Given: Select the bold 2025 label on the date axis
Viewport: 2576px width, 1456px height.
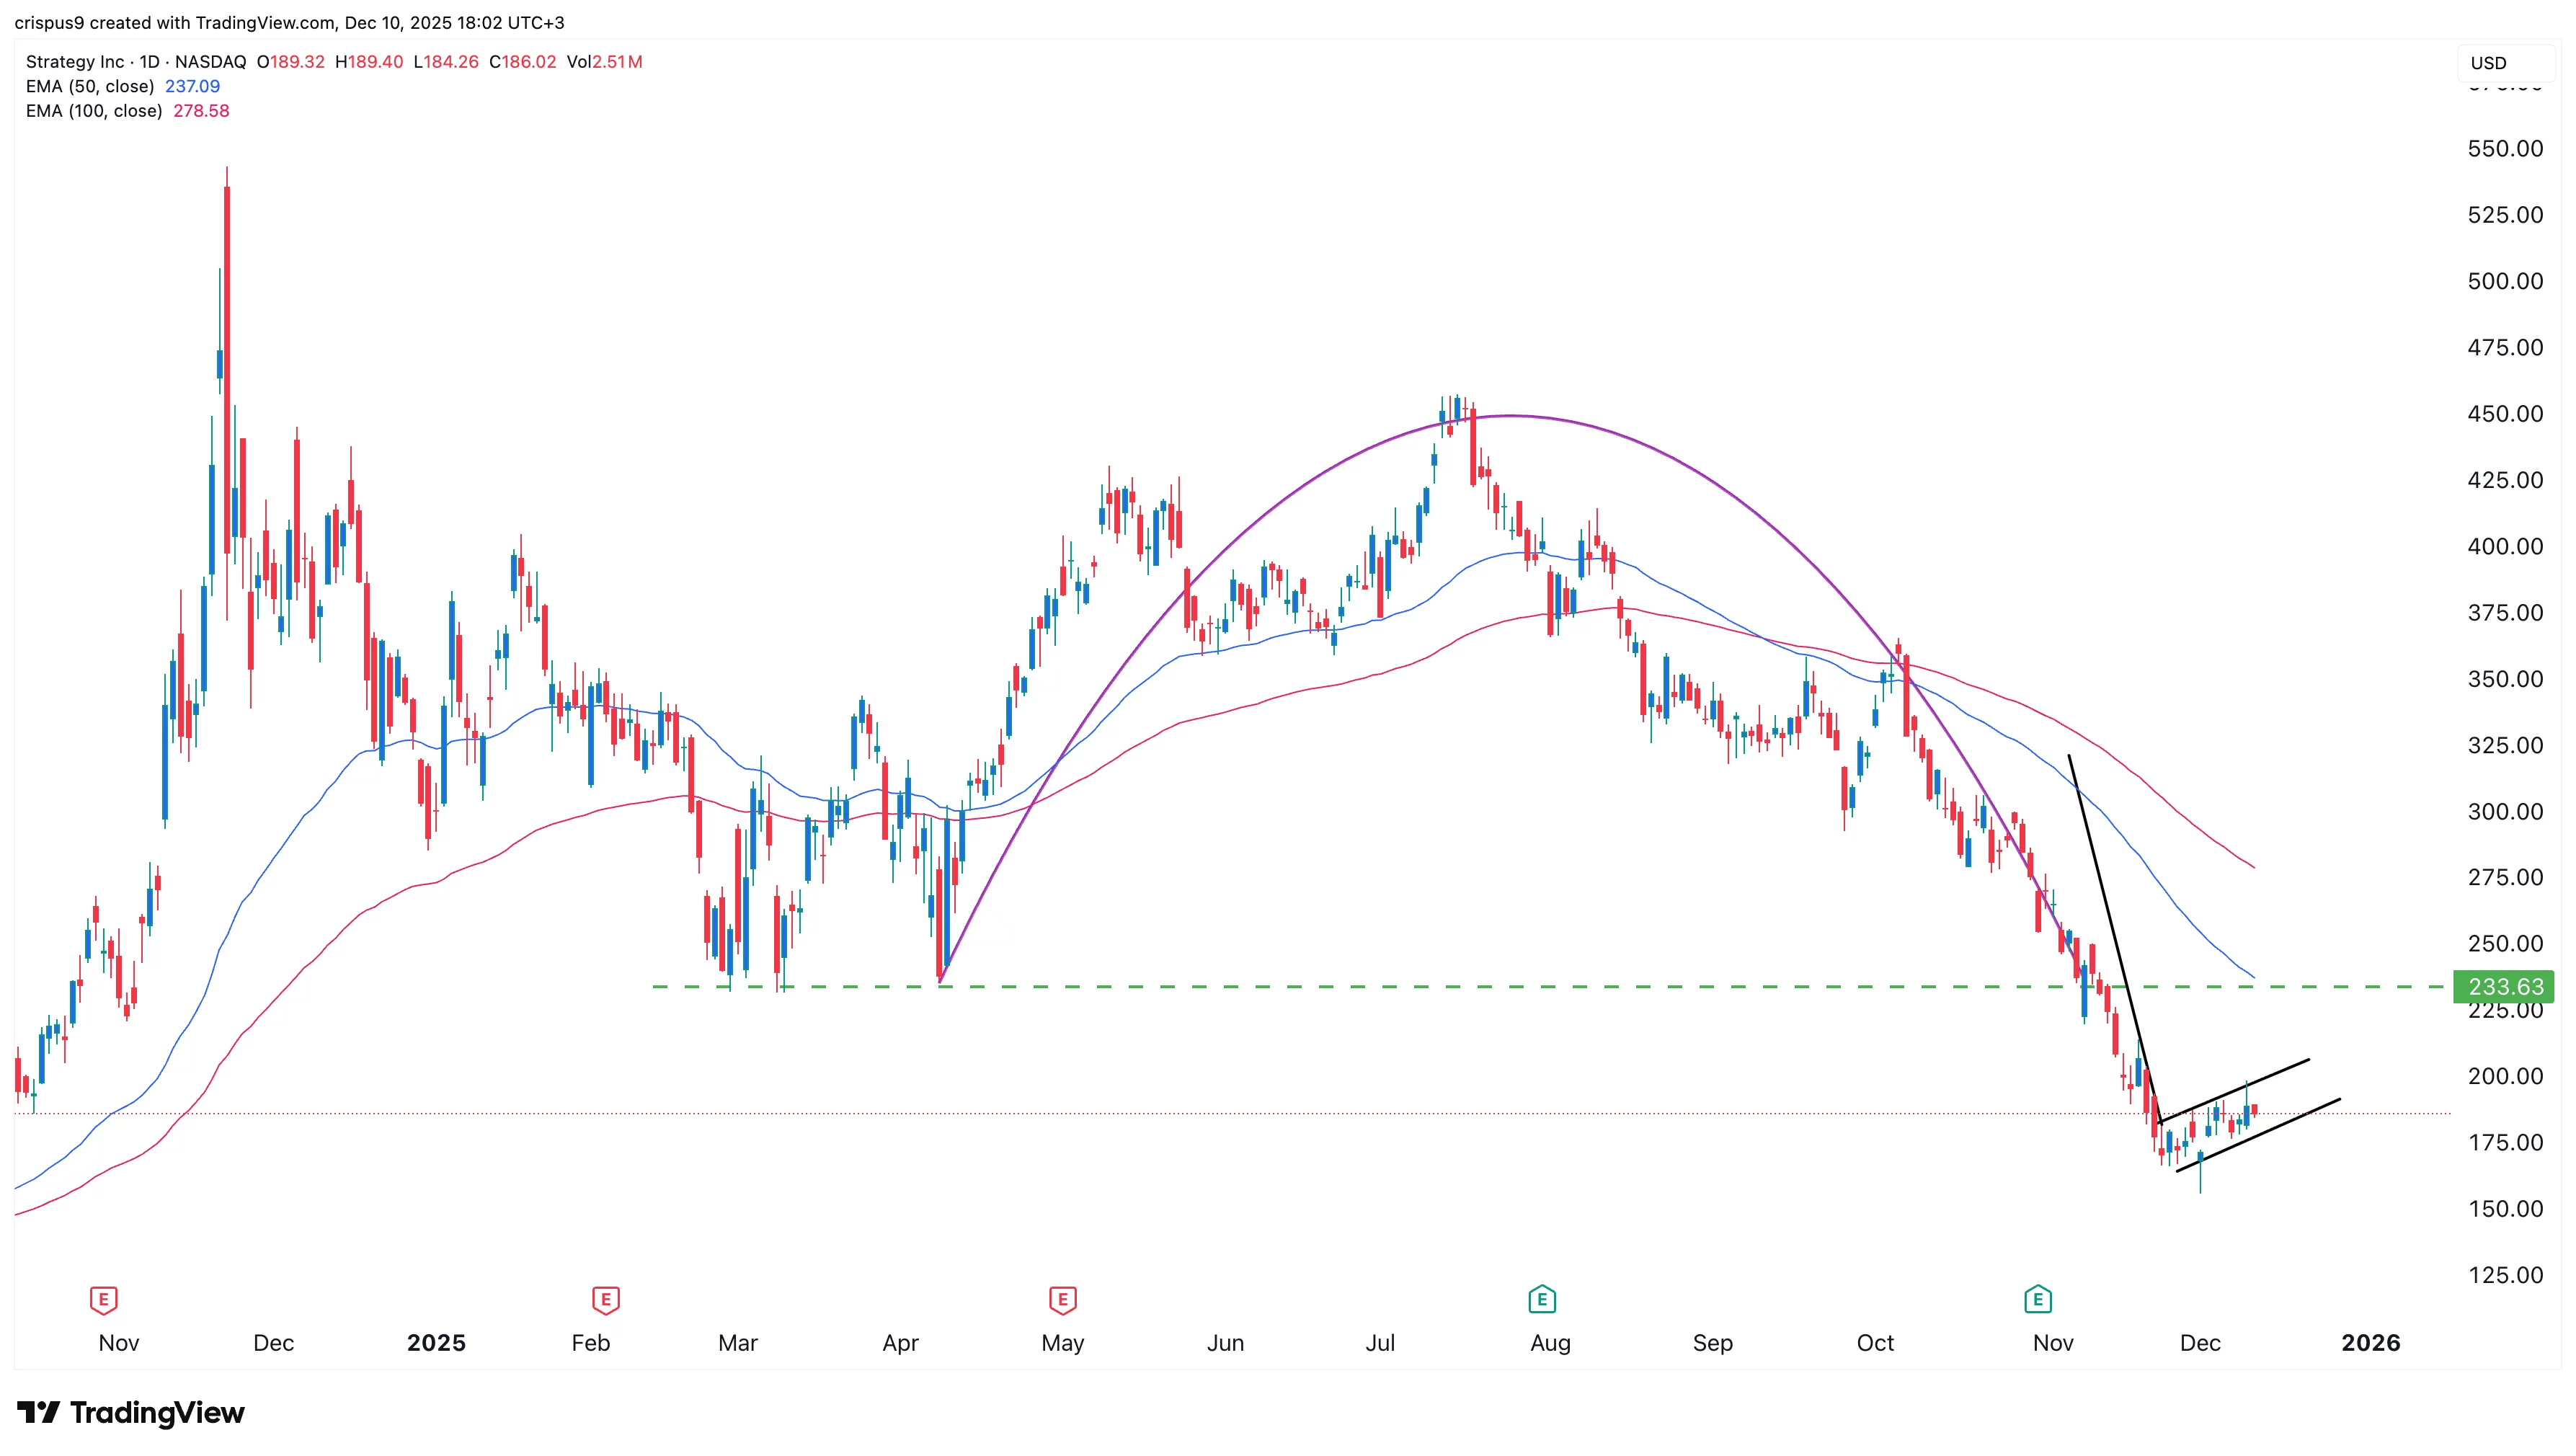Looking at the screenshot, I should pos(436,1343).
